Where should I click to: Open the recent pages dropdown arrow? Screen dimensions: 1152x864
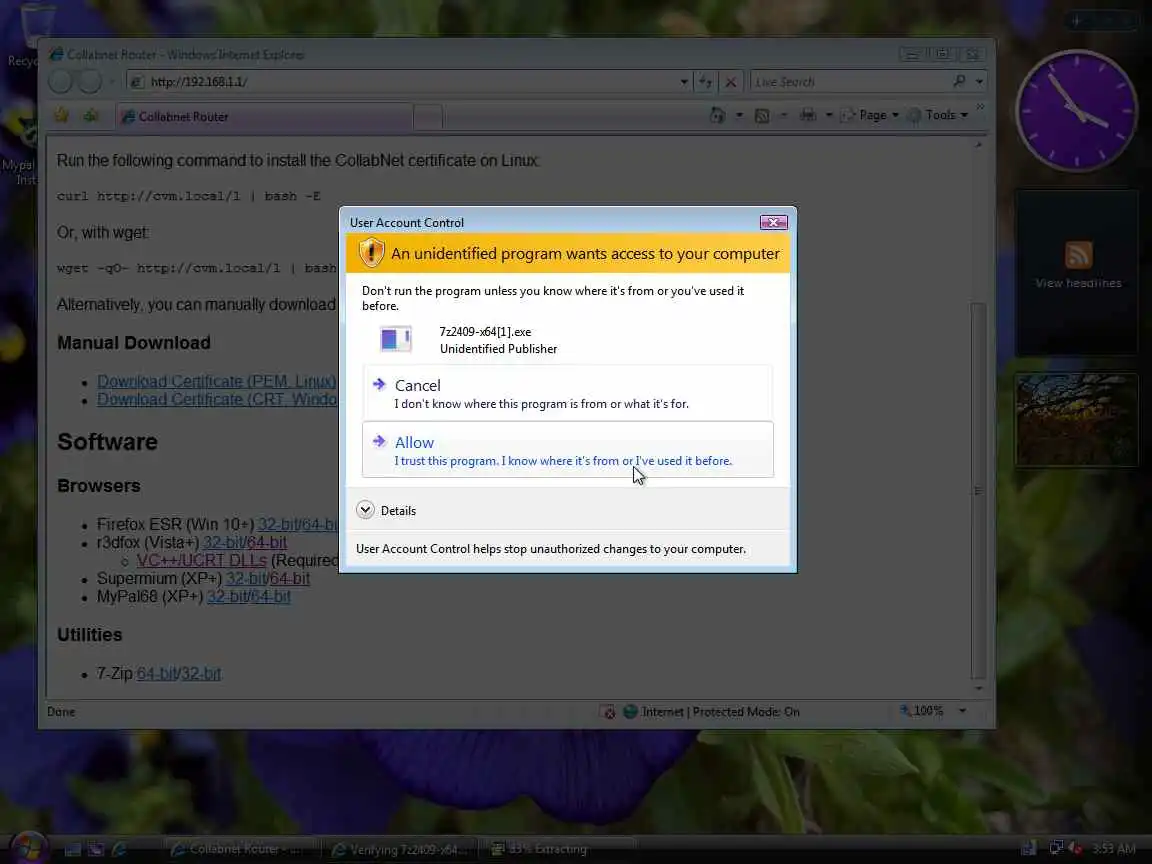(x=112, y=82)
